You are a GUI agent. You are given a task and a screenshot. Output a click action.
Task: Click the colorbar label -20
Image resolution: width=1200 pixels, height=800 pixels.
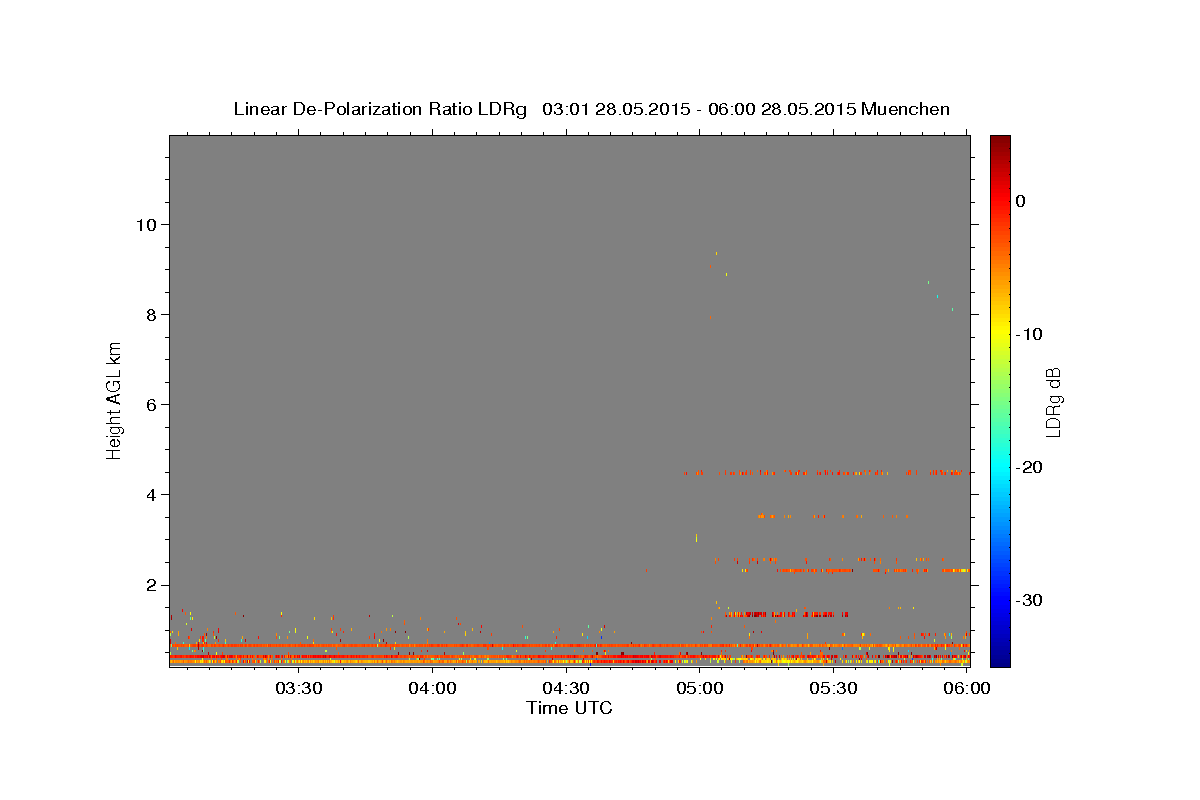click(x=1029, y=467)
